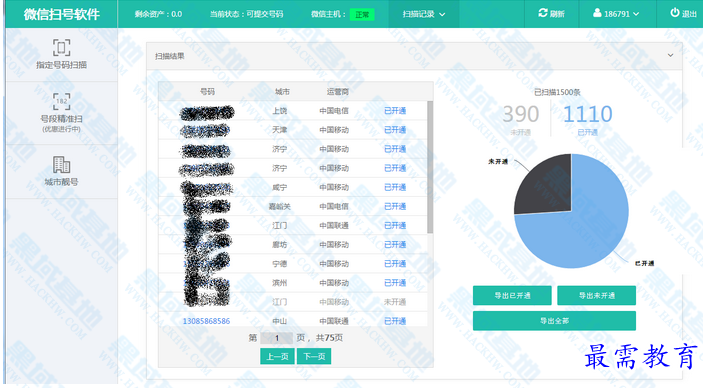Viewport: 706px width, 388px height.
Task: Collapse the 扫描结果 panel chevron
Action: coord(670,55)
